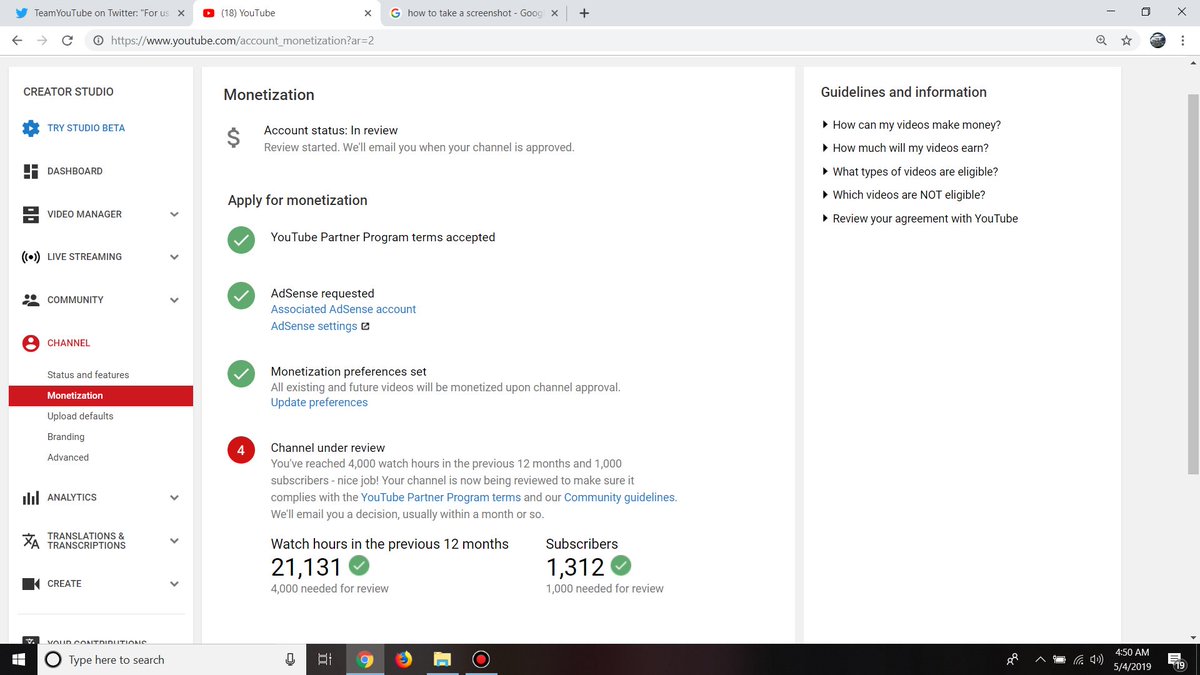Click the red Channel account icon
Screen dimensions: 1200x675
(x=31, y=343)
